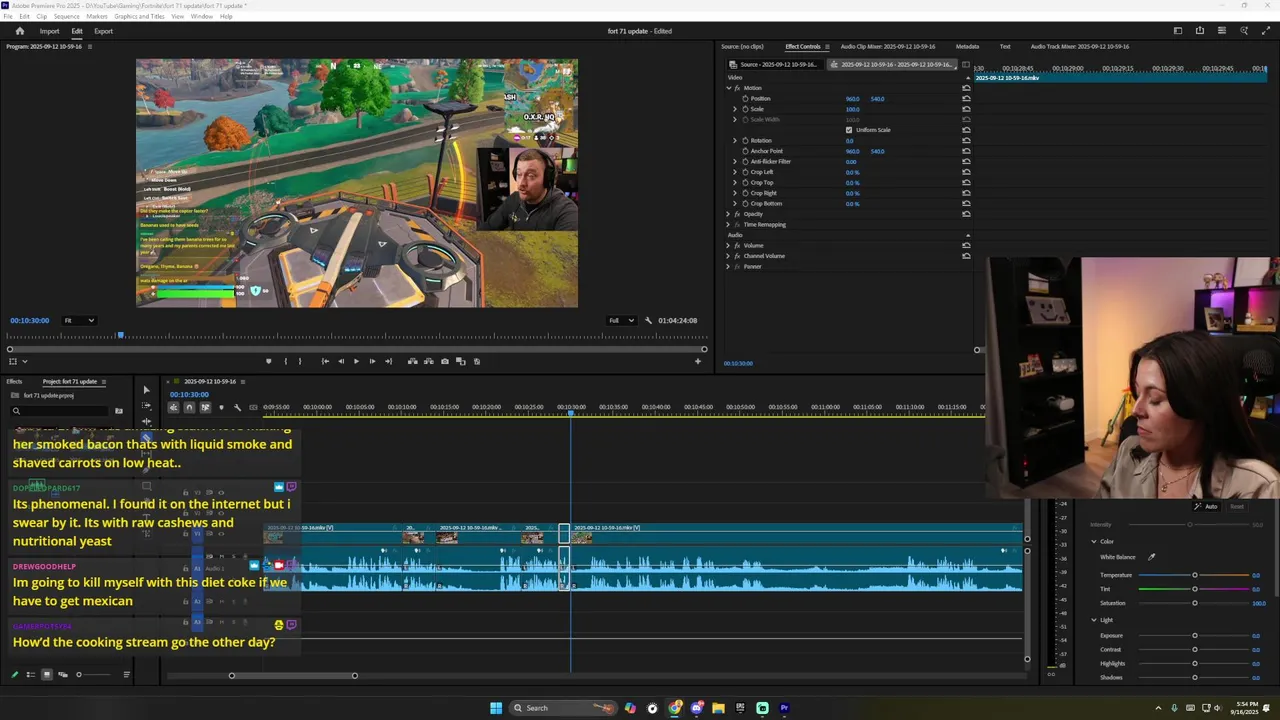The image size is (1280, 720).
Task: Adjust the Temperature slider handle
Action: pyautogui.click(x=1194, y=575)
